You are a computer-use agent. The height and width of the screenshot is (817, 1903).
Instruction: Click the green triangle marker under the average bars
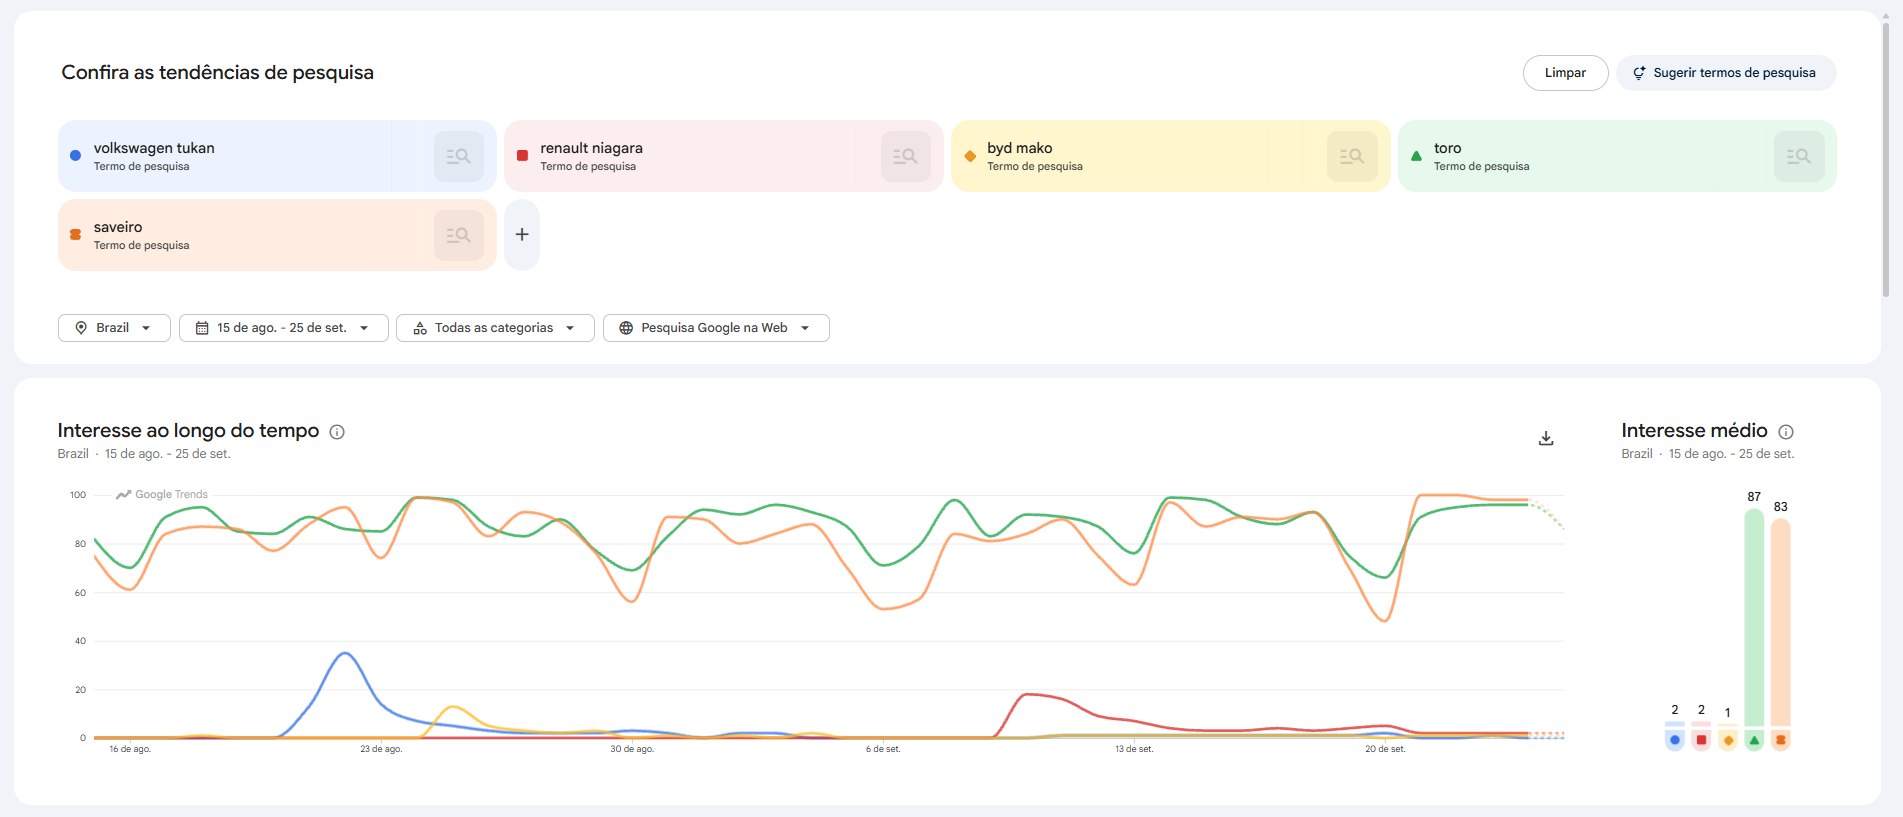1754,740
